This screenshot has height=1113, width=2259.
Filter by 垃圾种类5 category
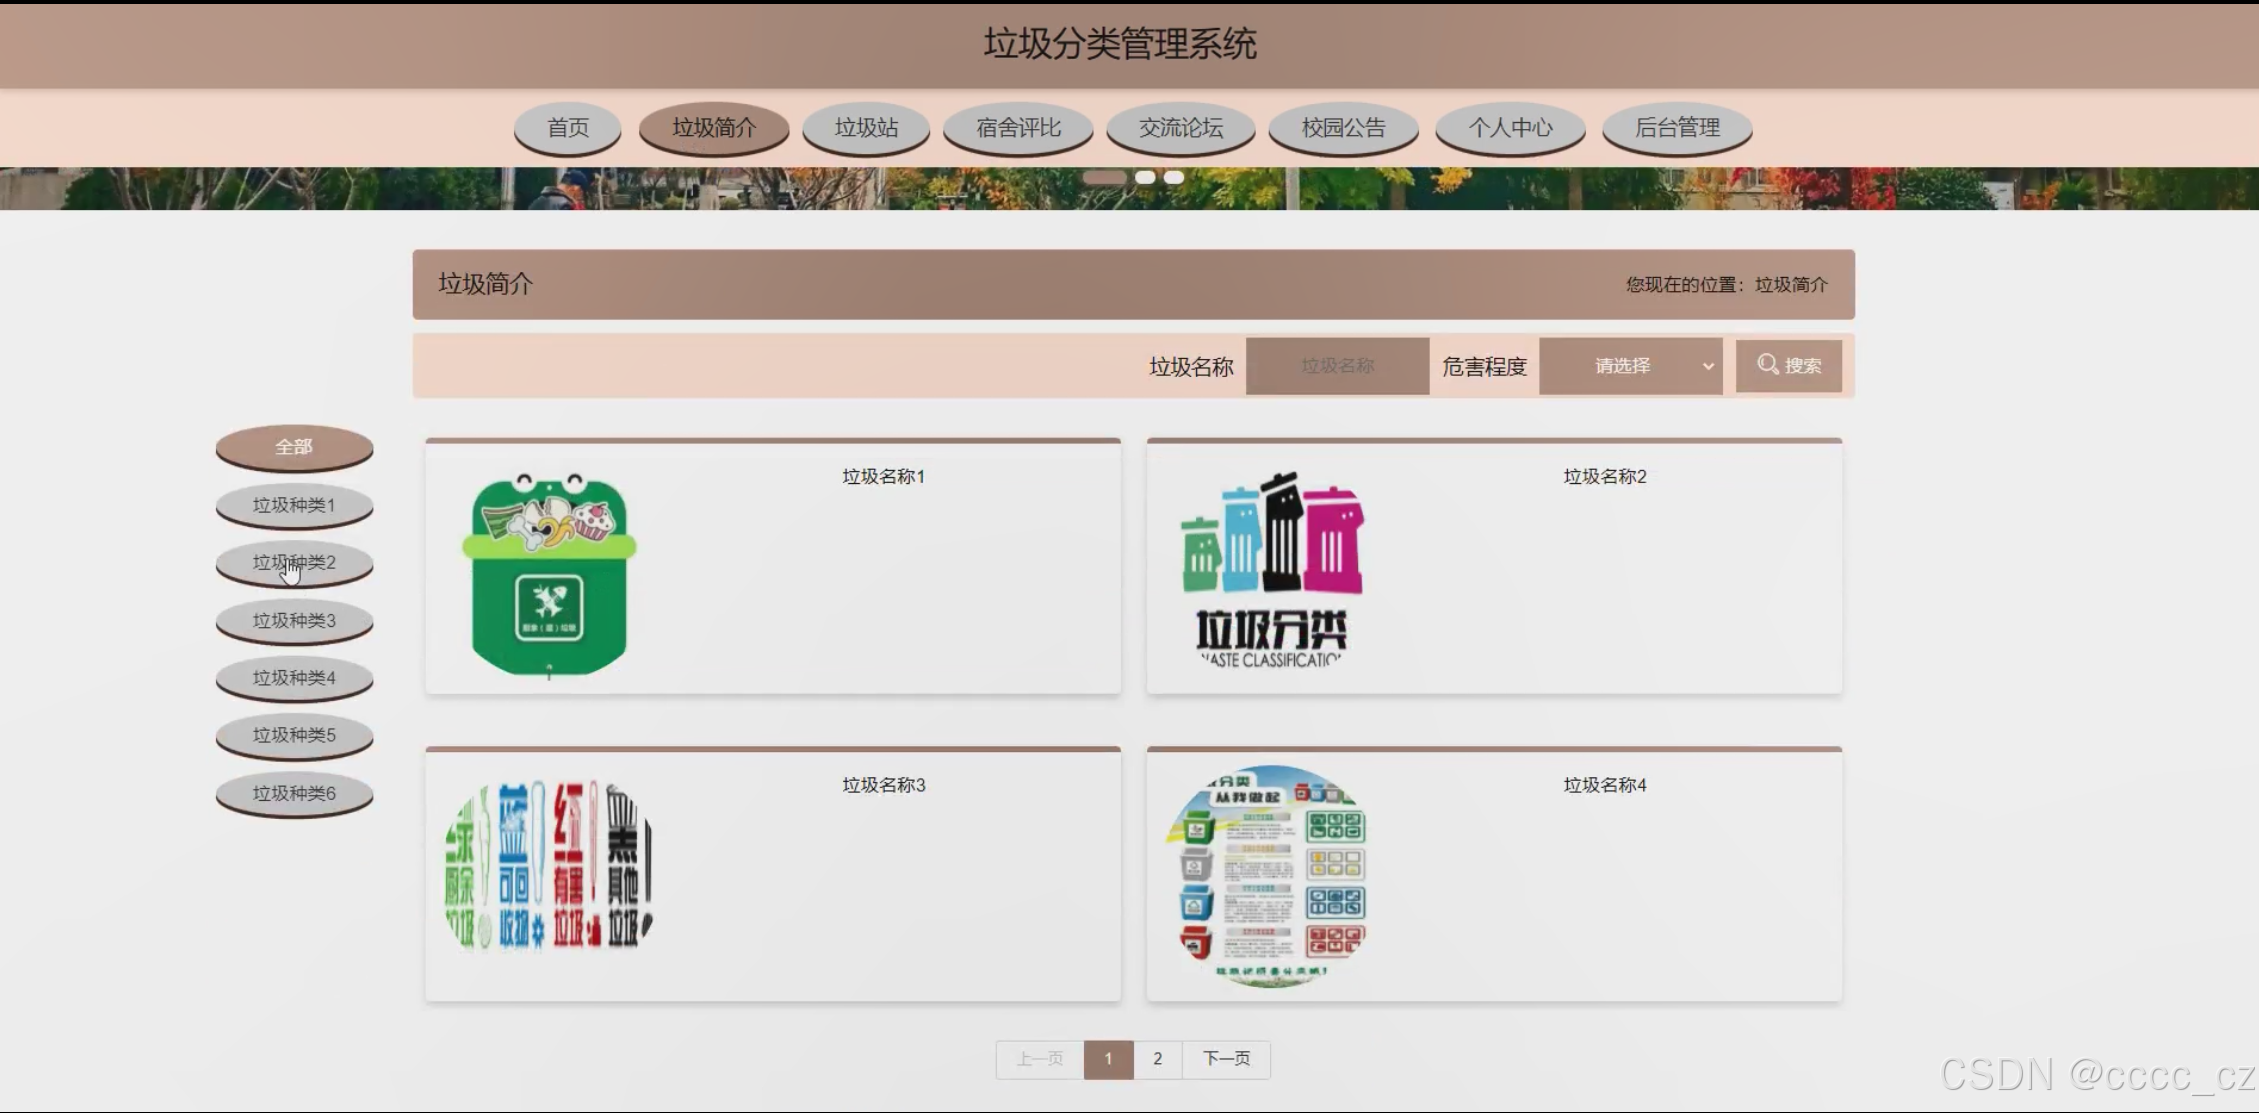pos(294,735)
